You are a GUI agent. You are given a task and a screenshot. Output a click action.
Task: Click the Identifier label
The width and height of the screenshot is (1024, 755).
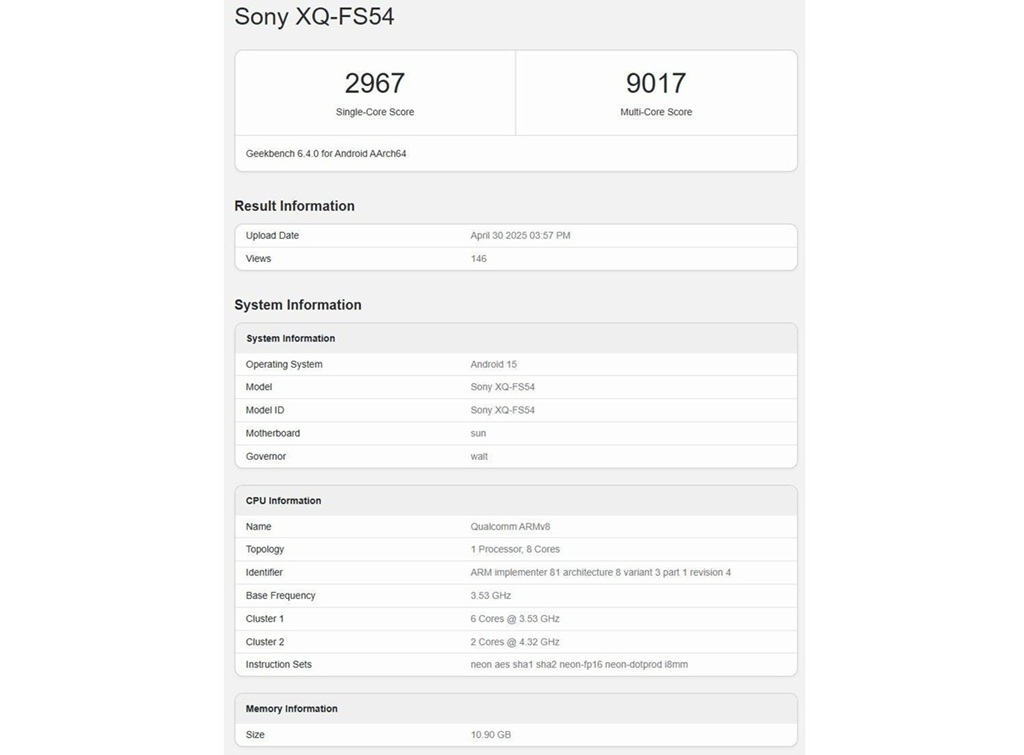264,573
